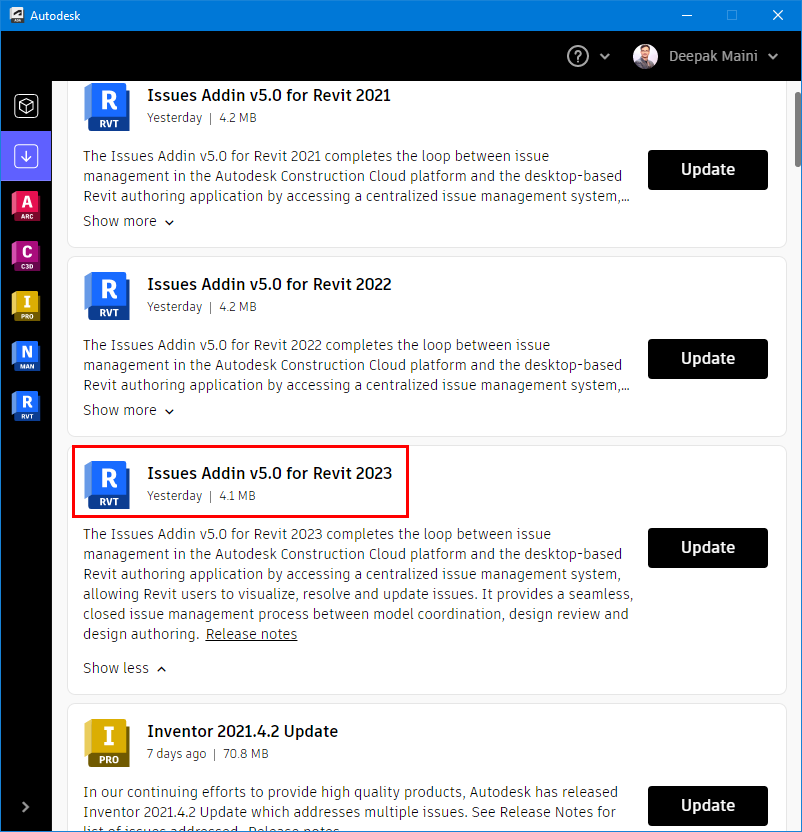Minimize the Autodesk window
The width and height of the screenshot is (802, 832).
click(x=687, y=15)
